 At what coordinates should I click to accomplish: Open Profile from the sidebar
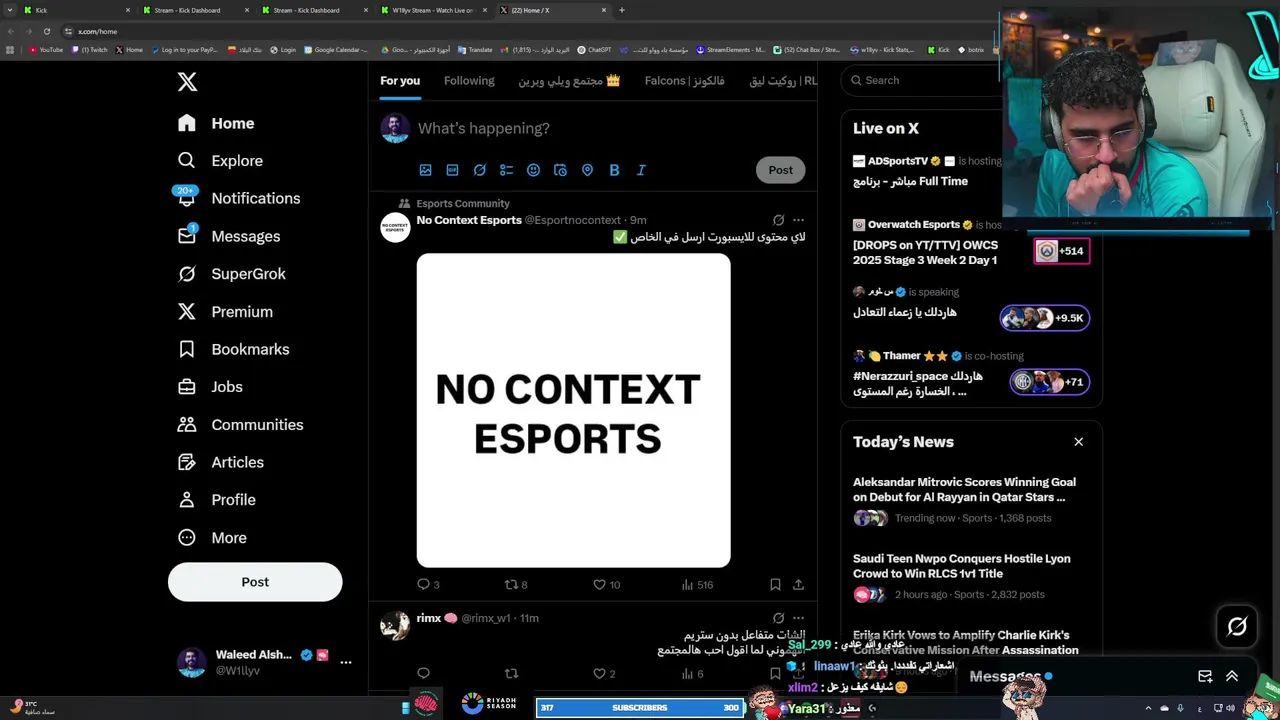[216, 500]
